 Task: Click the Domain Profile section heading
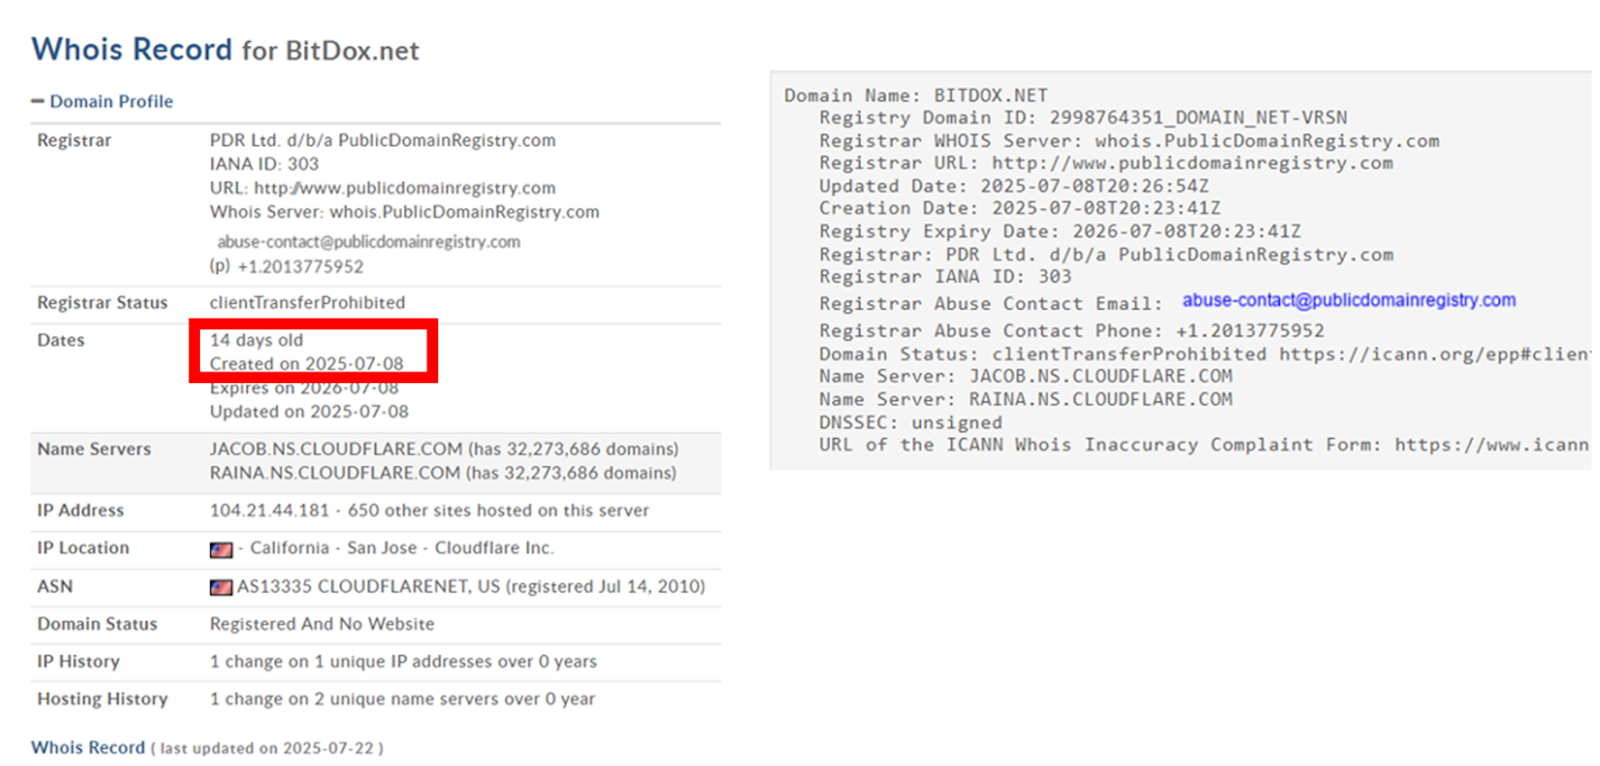[111, 101]
